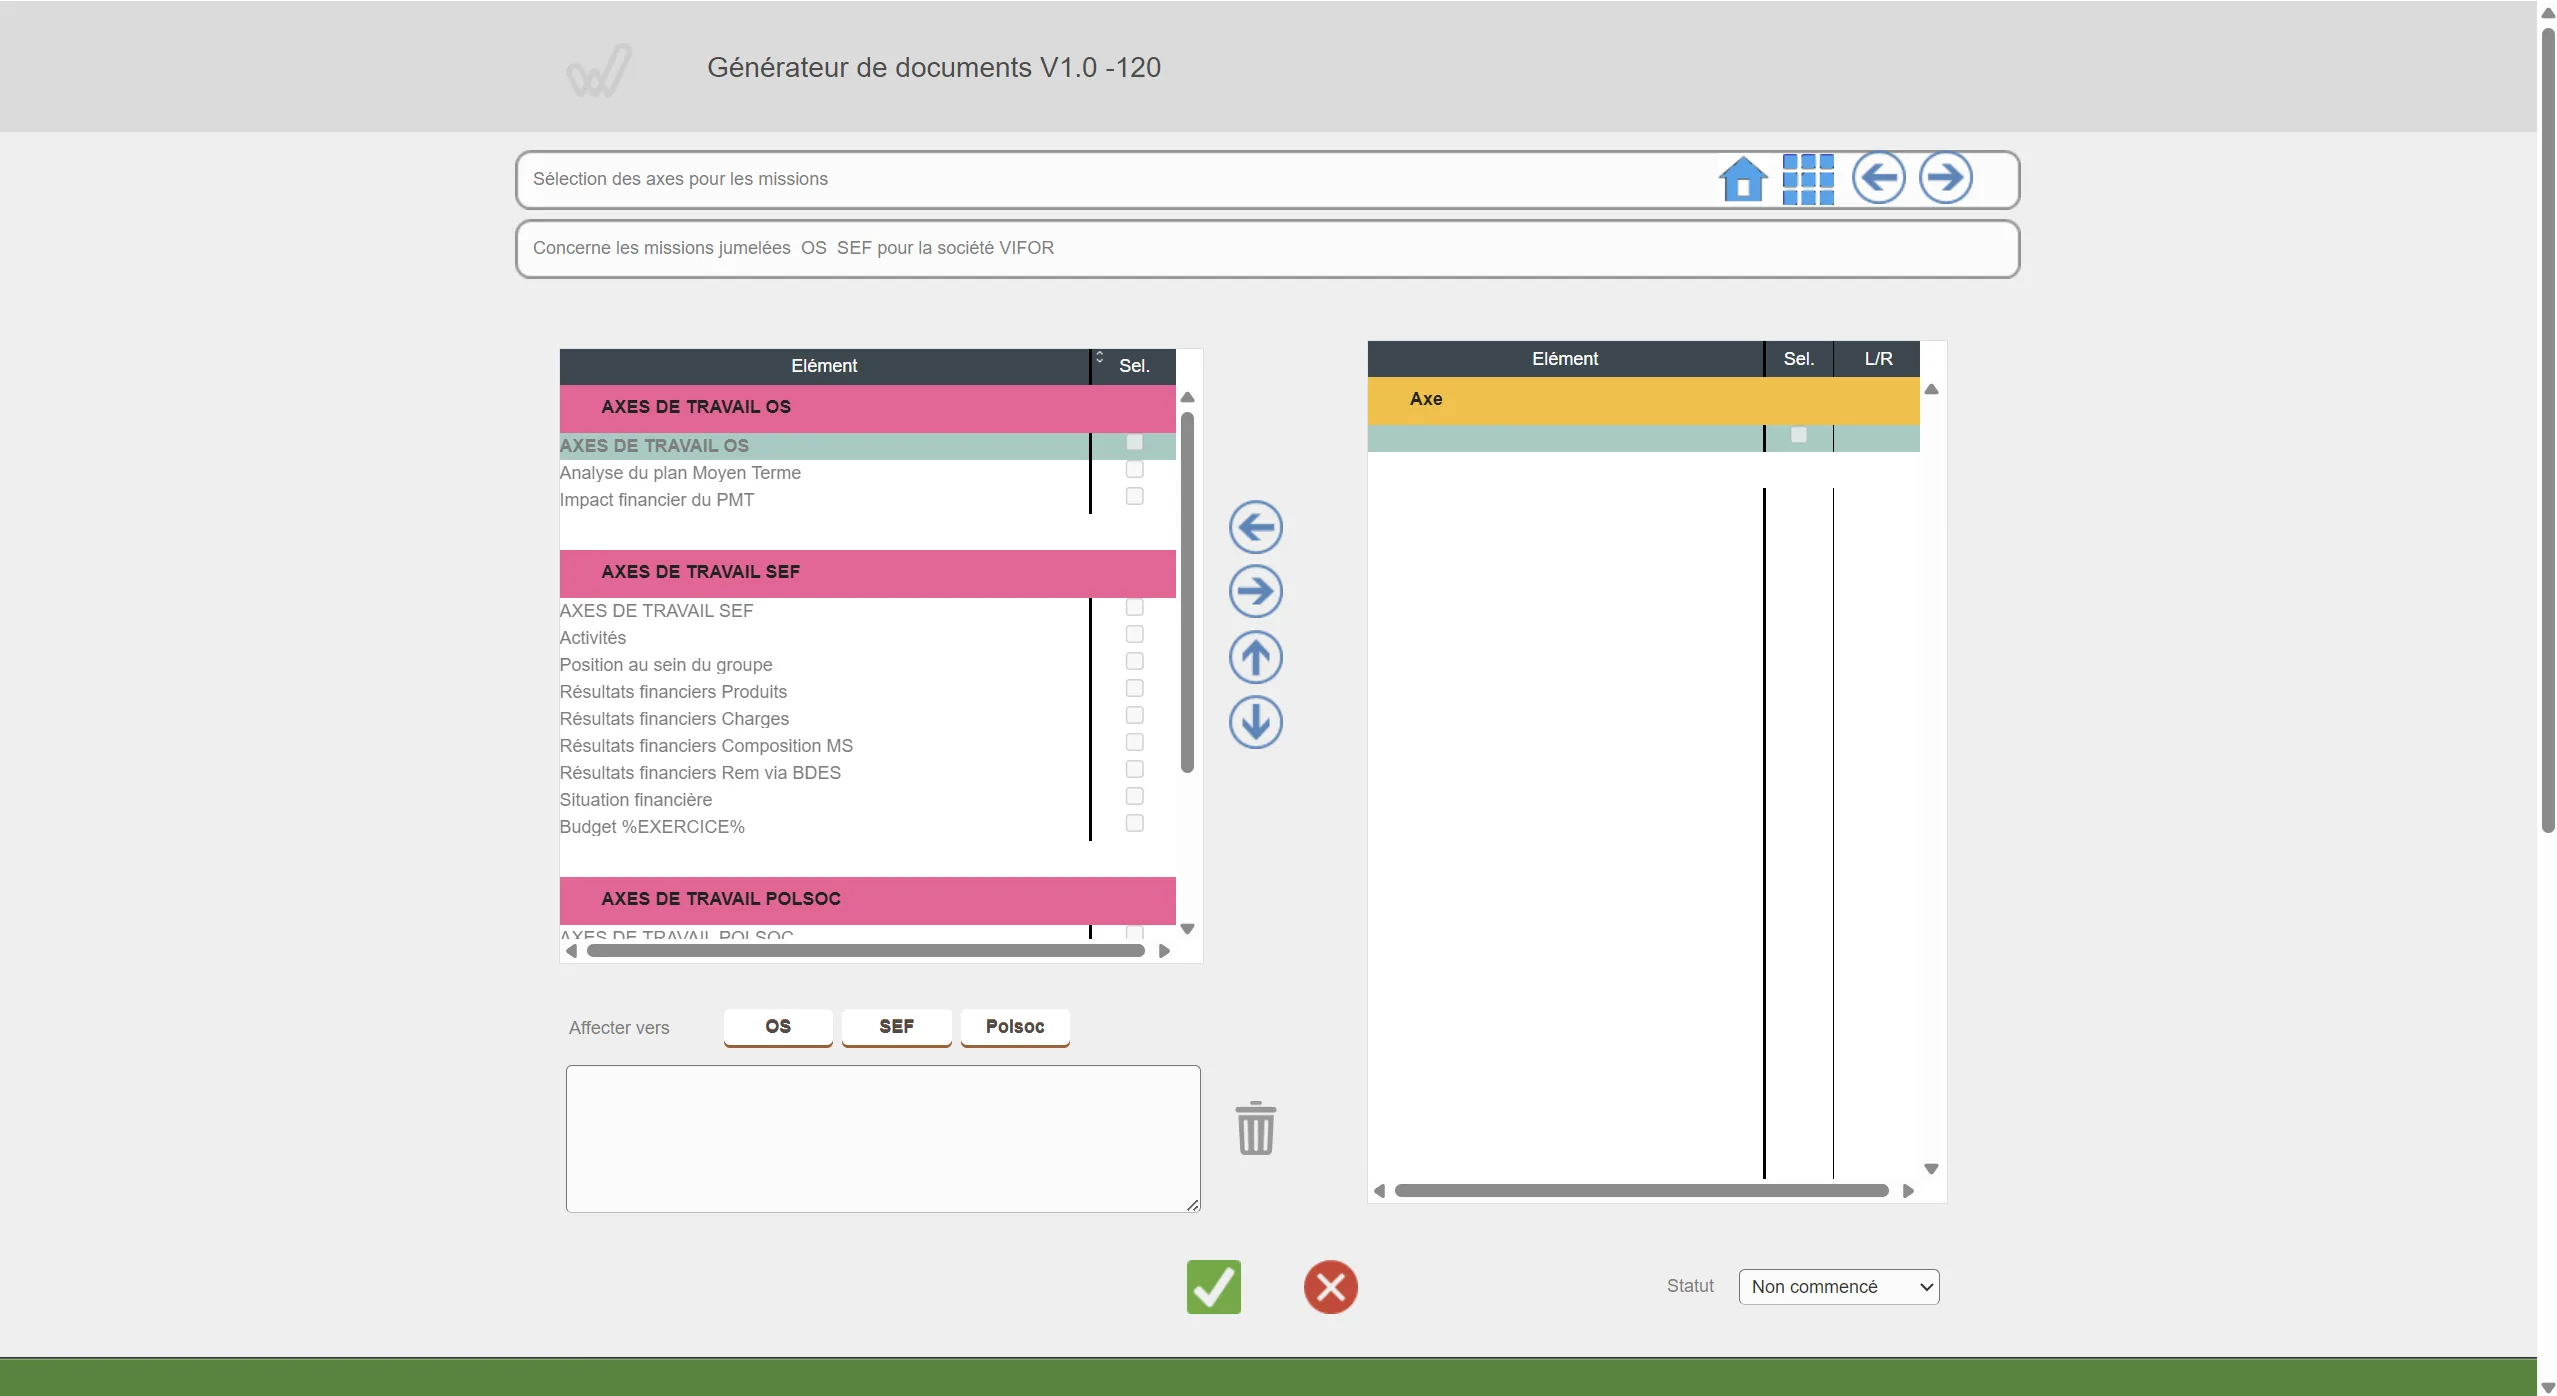The width and height of the screenshot is (2557, 1396).
Task: Click the left list vertical scrollbar thumb
Action: coord(1187,592)
